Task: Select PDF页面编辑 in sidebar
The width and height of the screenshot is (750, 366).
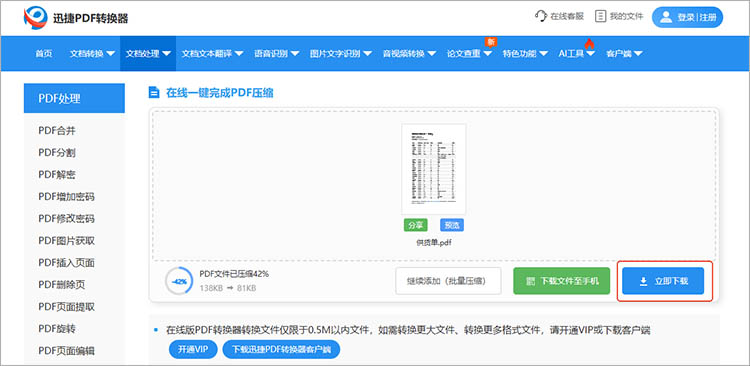Action: pos(66,351)
